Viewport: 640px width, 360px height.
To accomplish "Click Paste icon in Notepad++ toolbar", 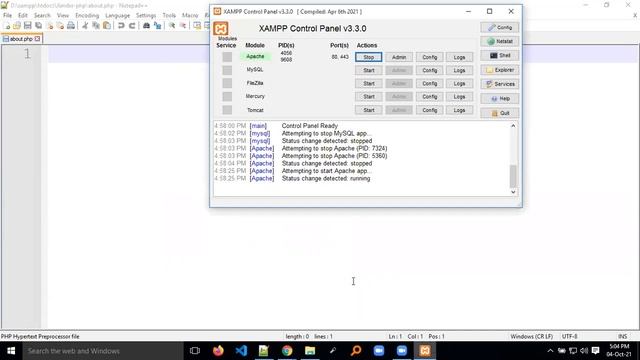I will click(107, 26).
